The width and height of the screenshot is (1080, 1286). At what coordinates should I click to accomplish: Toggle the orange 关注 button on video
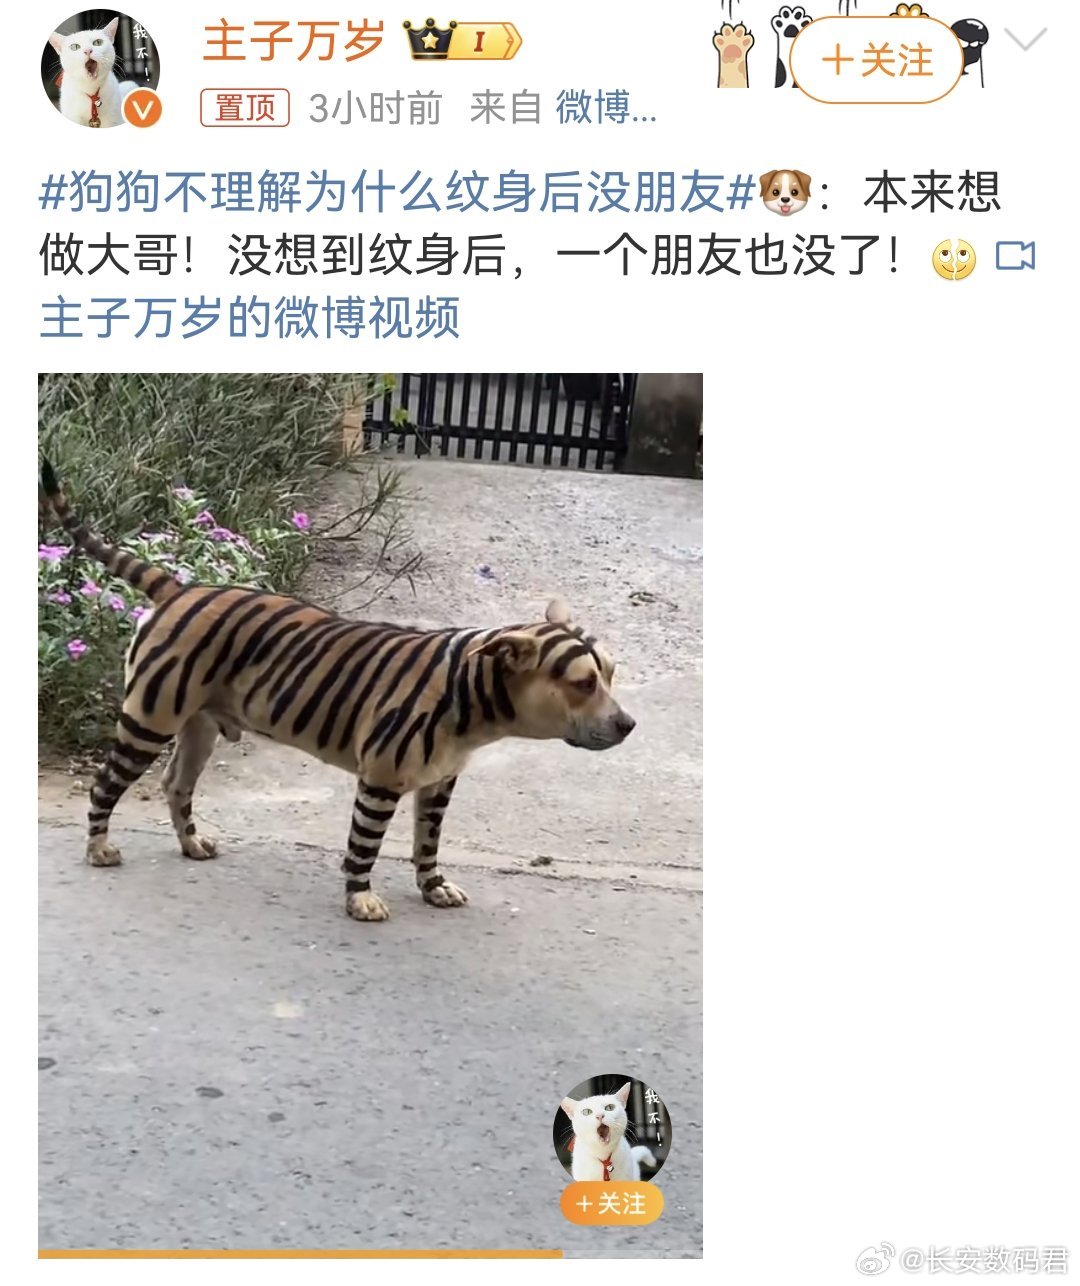coord(611,1203)
